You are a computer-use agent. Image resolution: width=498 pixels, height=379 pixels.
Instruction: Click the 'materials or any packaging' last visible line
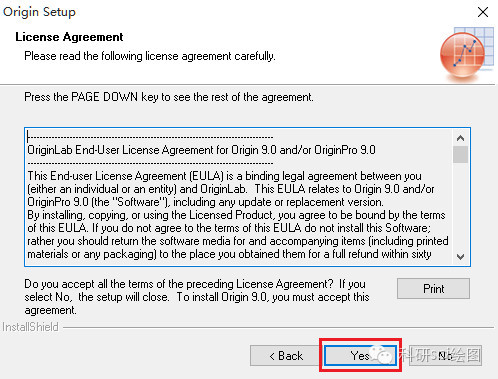click(229, 254)
